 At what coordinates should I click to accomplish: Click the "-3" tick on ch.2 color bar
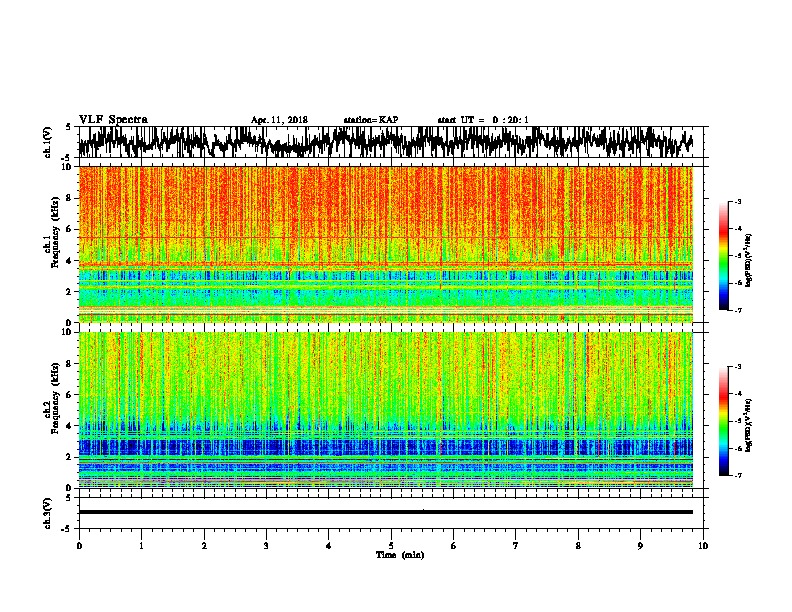pyautogui.click(x=737, y=367)
